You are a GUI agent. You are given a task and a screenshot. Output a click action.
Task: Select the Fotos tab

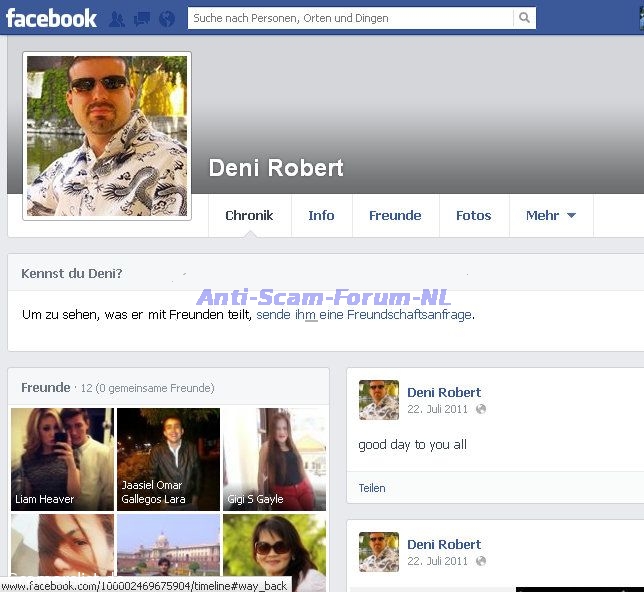pos(473,215)
